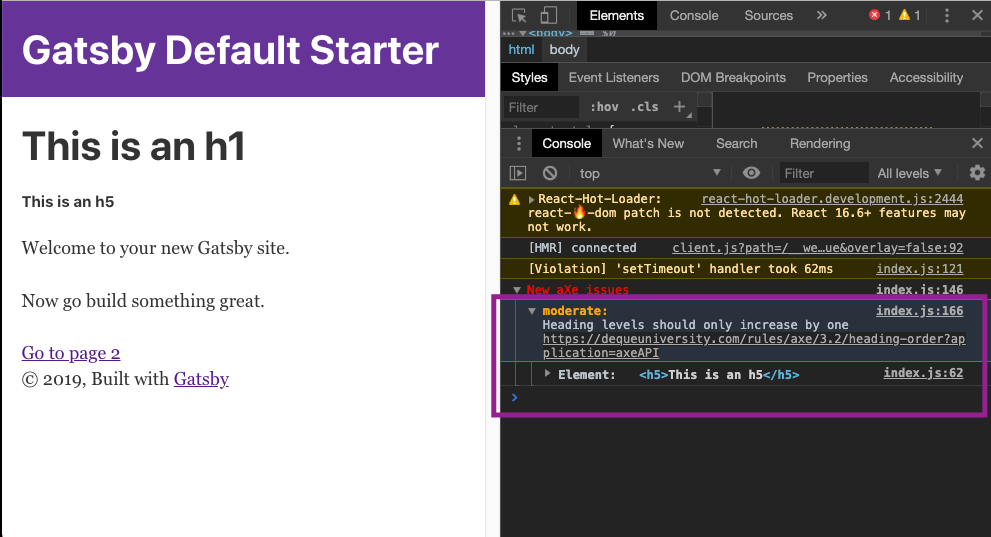Open the Sources tab
Viewport: 991px width, 537px height.
coord(769,15)
